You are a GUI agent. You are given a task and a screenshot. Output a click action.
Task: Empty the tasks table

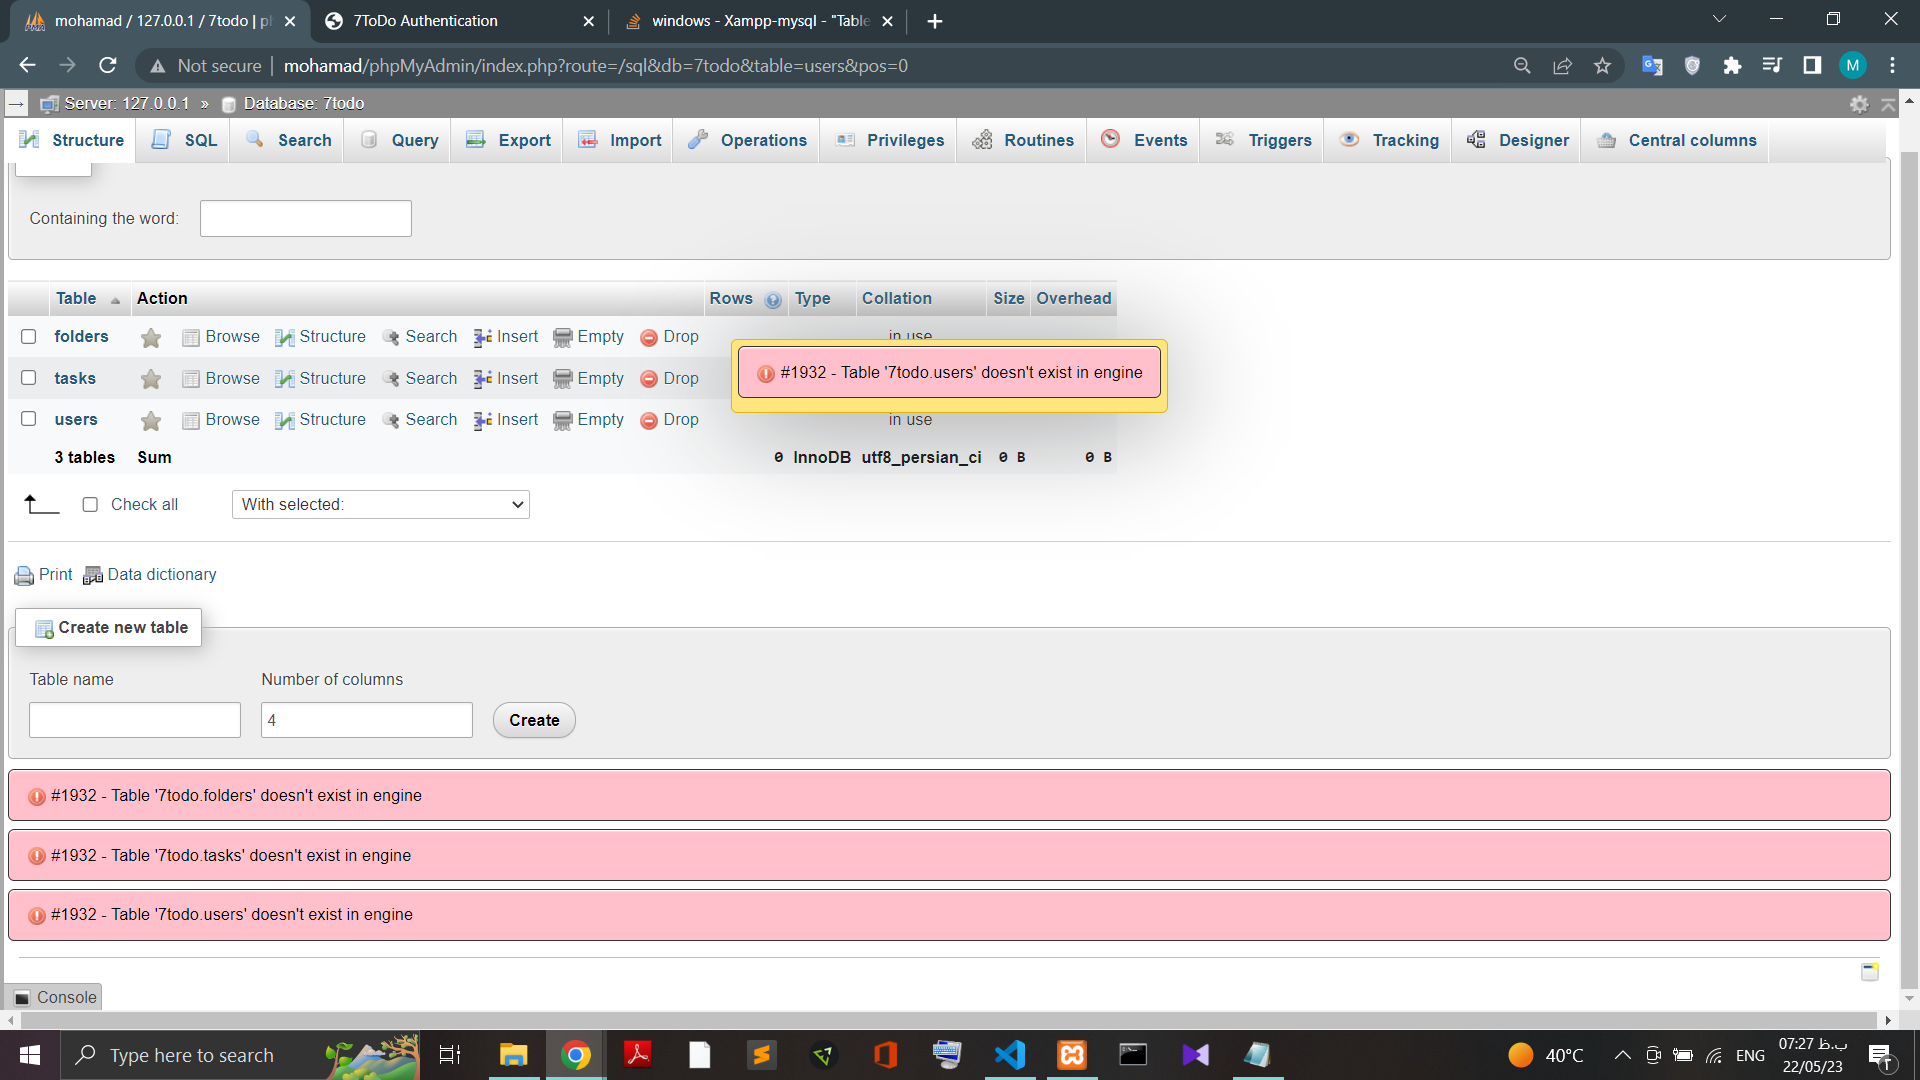click(589, 379)
